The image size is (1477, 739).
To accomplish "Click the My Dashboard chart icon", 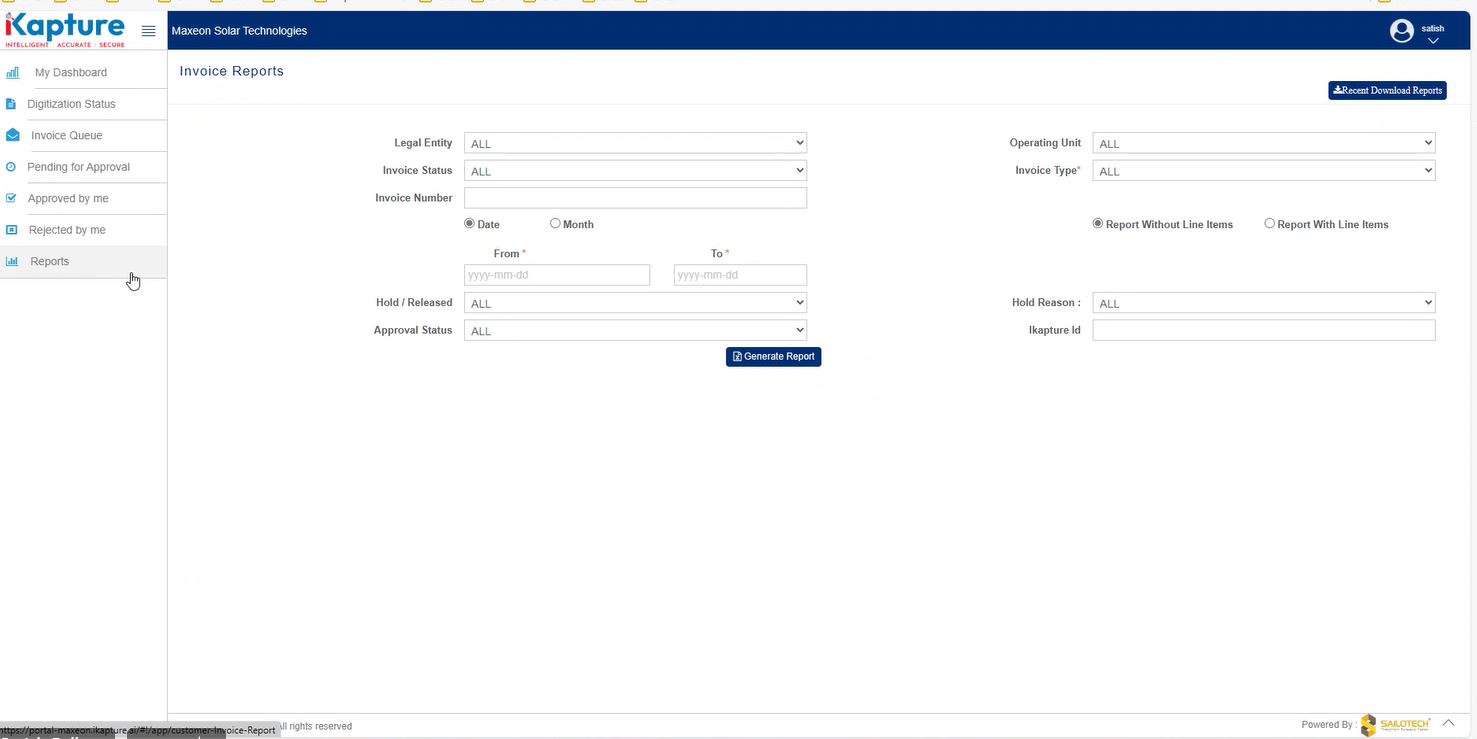I will click(x=12, y=72).
